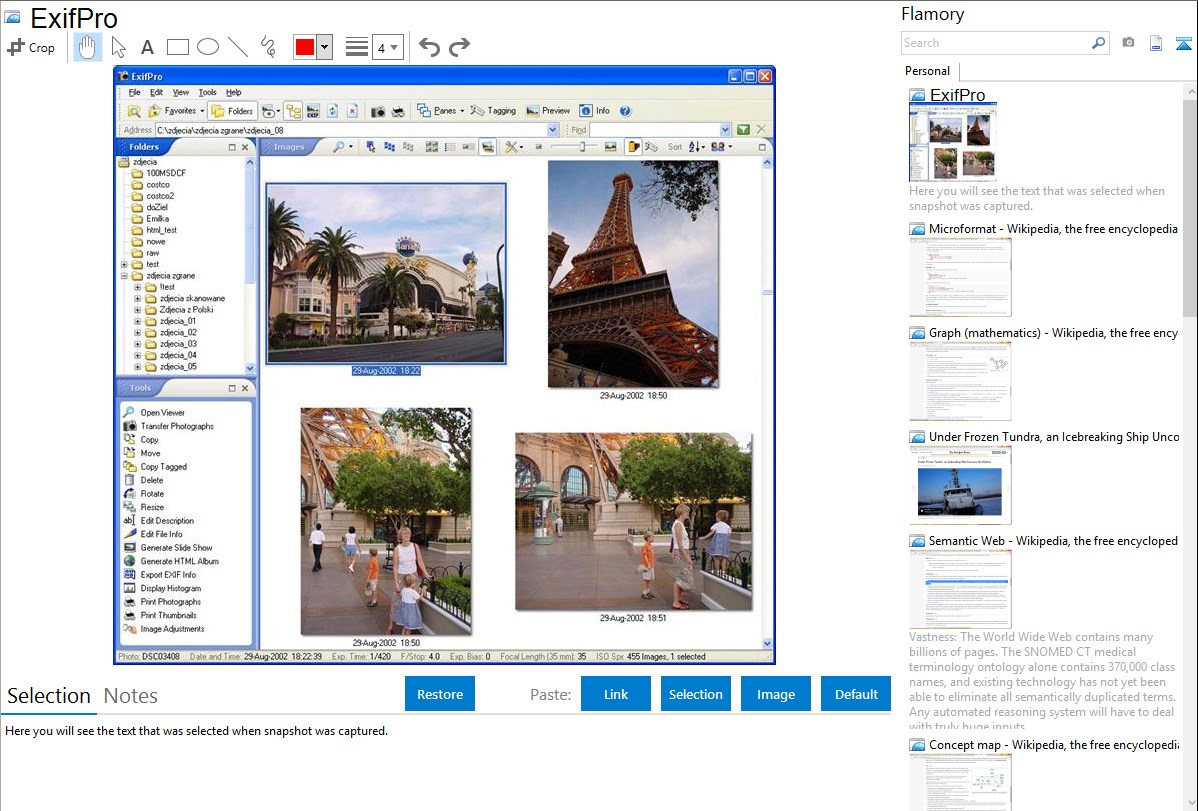Click the camera capture icon

pos(1128,43)
